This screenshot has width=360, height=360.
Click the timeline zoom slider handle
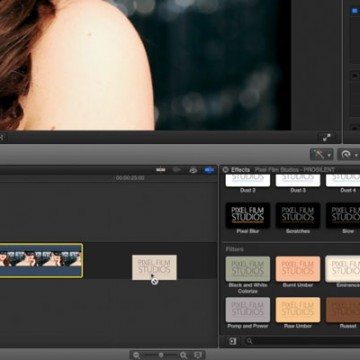pos(161,355)
